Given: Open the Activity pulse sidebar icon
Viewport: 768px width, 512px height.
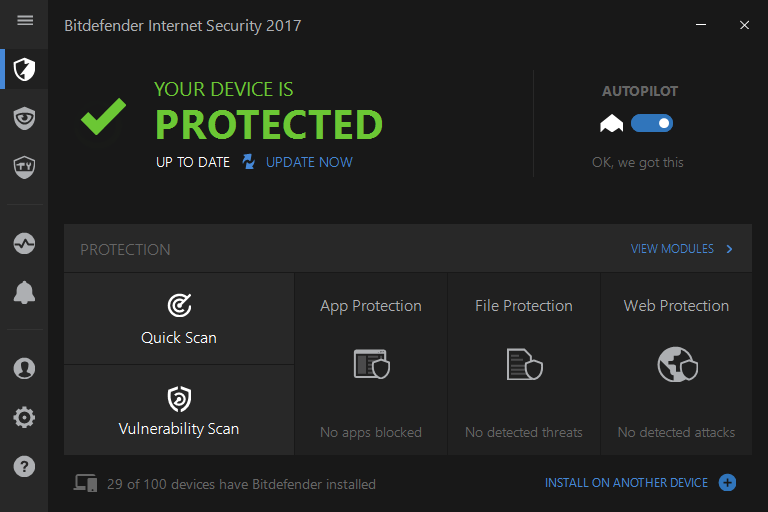Looking at the screenshot, I should pos(25,243).
